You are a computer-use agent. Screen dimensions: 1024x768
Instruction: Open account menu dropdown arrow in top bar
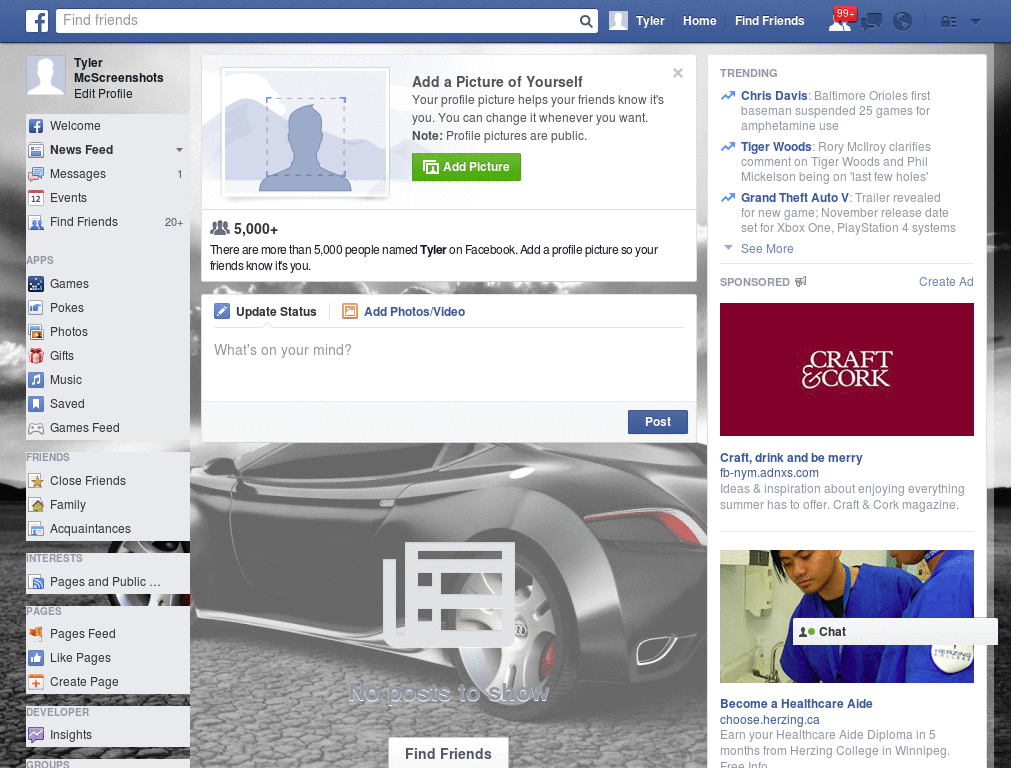click(976, 22)
